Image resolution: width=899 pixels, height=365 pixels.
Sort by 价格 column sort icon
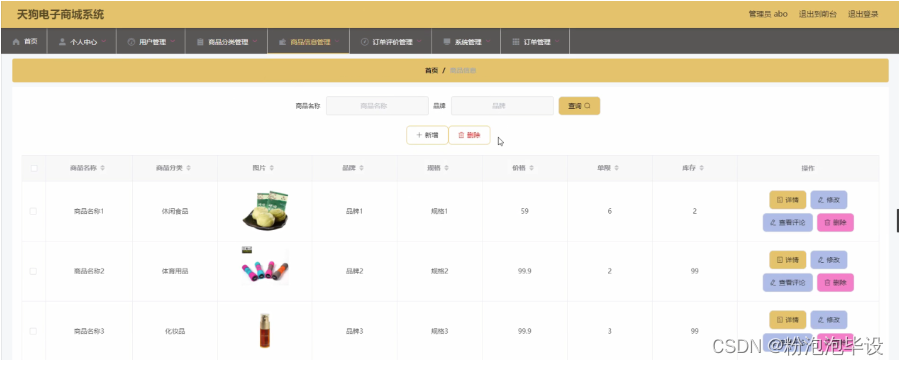531,168
